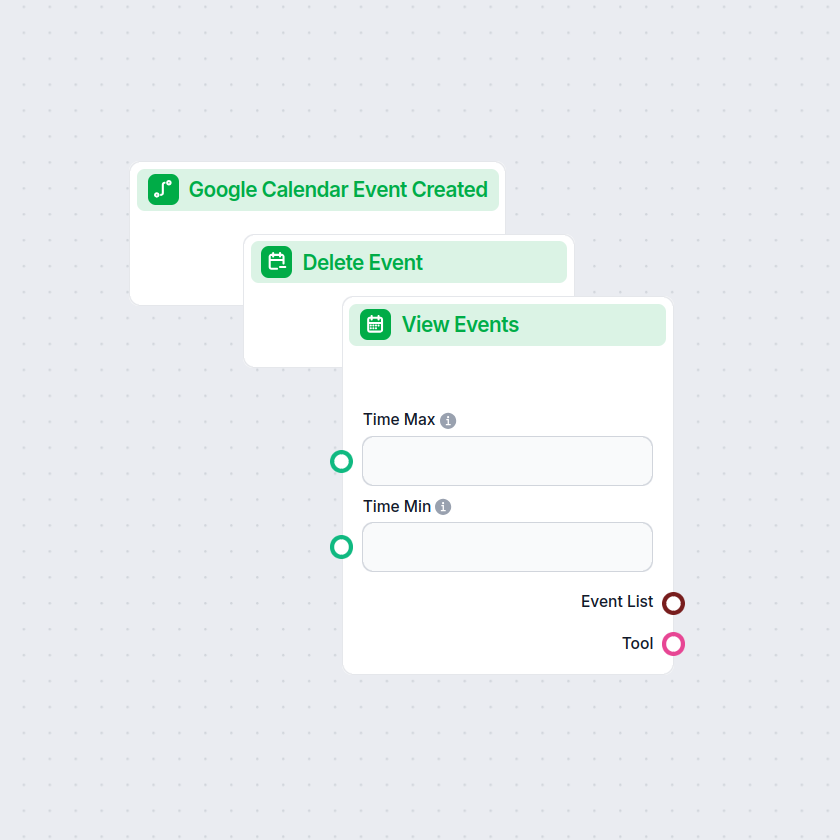Select the calendar icon on the Delete Event node
This screenshot has height=840, width=840.
point(275,262)
